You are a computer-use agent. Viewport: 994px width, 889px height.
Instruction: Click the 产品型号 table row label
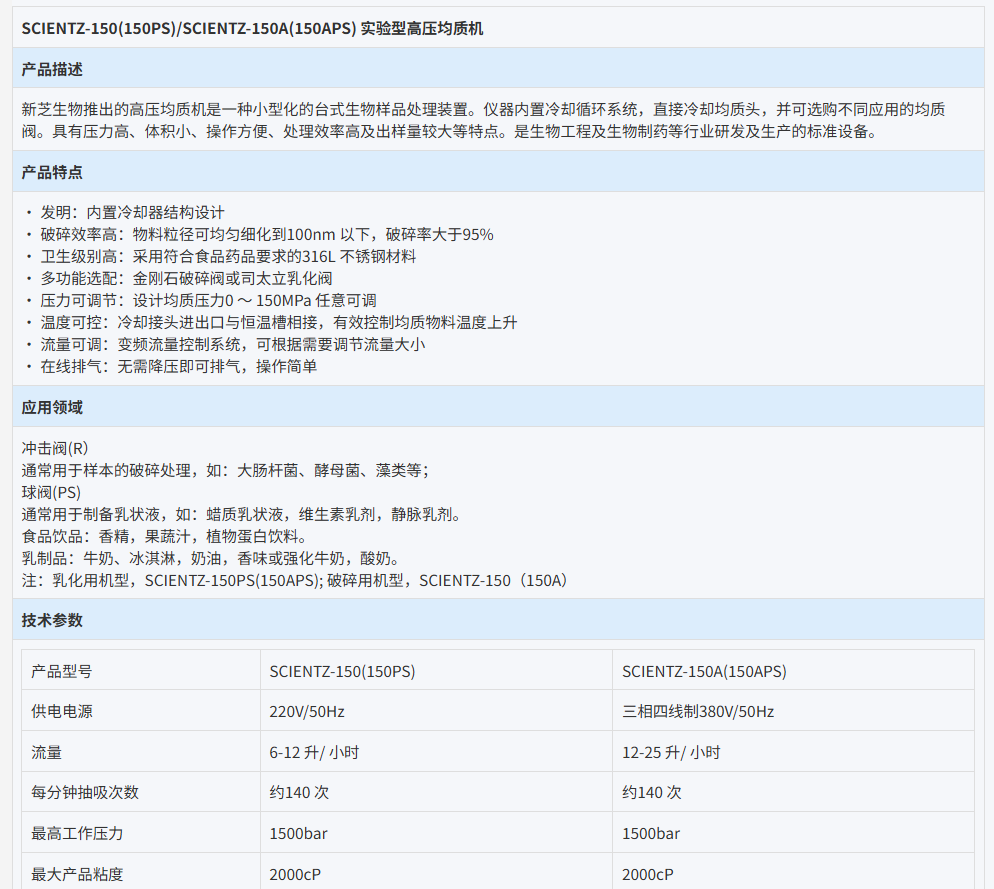point(62,671)
